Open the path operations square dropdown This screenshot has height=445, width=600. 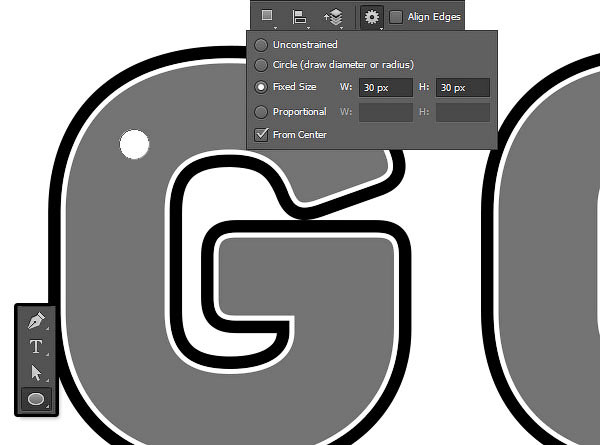coord(267,16)
